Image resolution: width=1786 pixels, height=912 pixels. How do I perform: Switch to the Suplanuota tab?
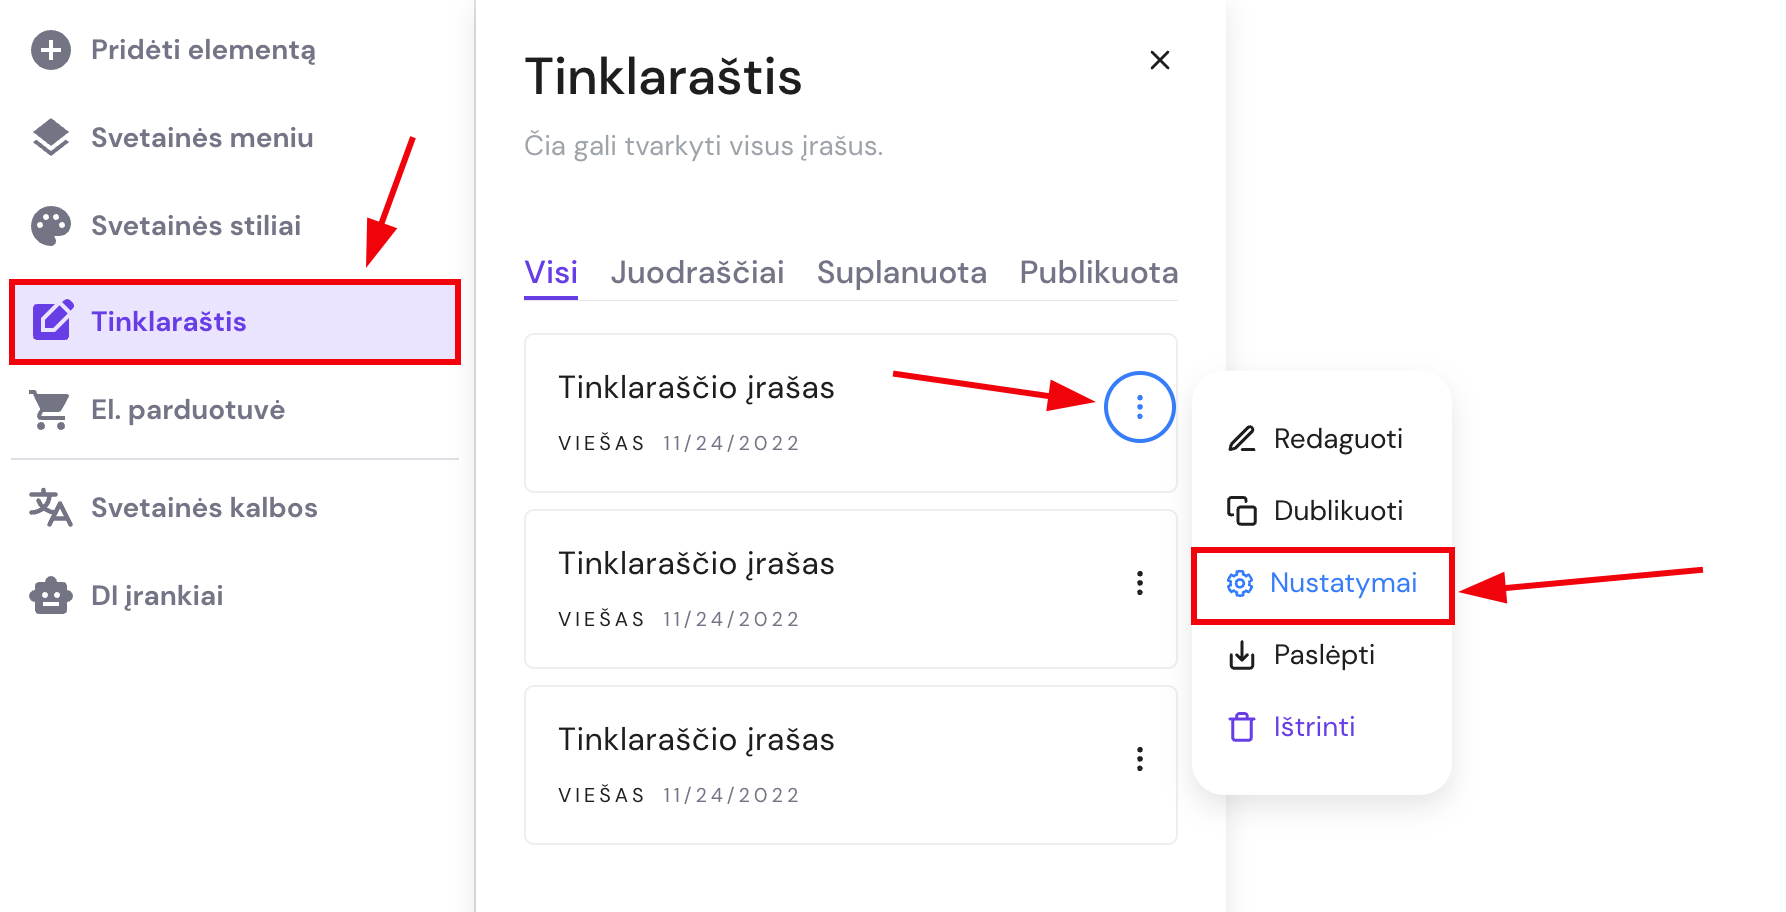coord(901,273)
